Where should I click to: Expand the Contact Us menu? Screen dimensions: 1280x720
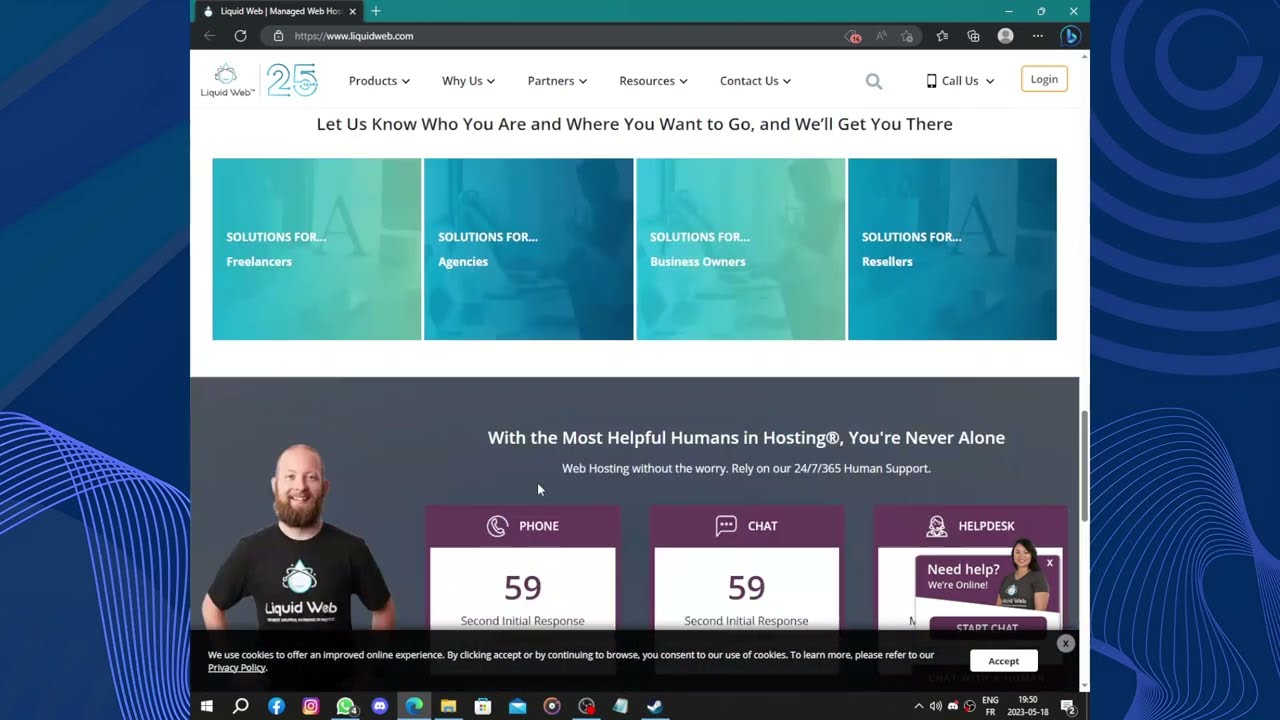click(755, 81)
